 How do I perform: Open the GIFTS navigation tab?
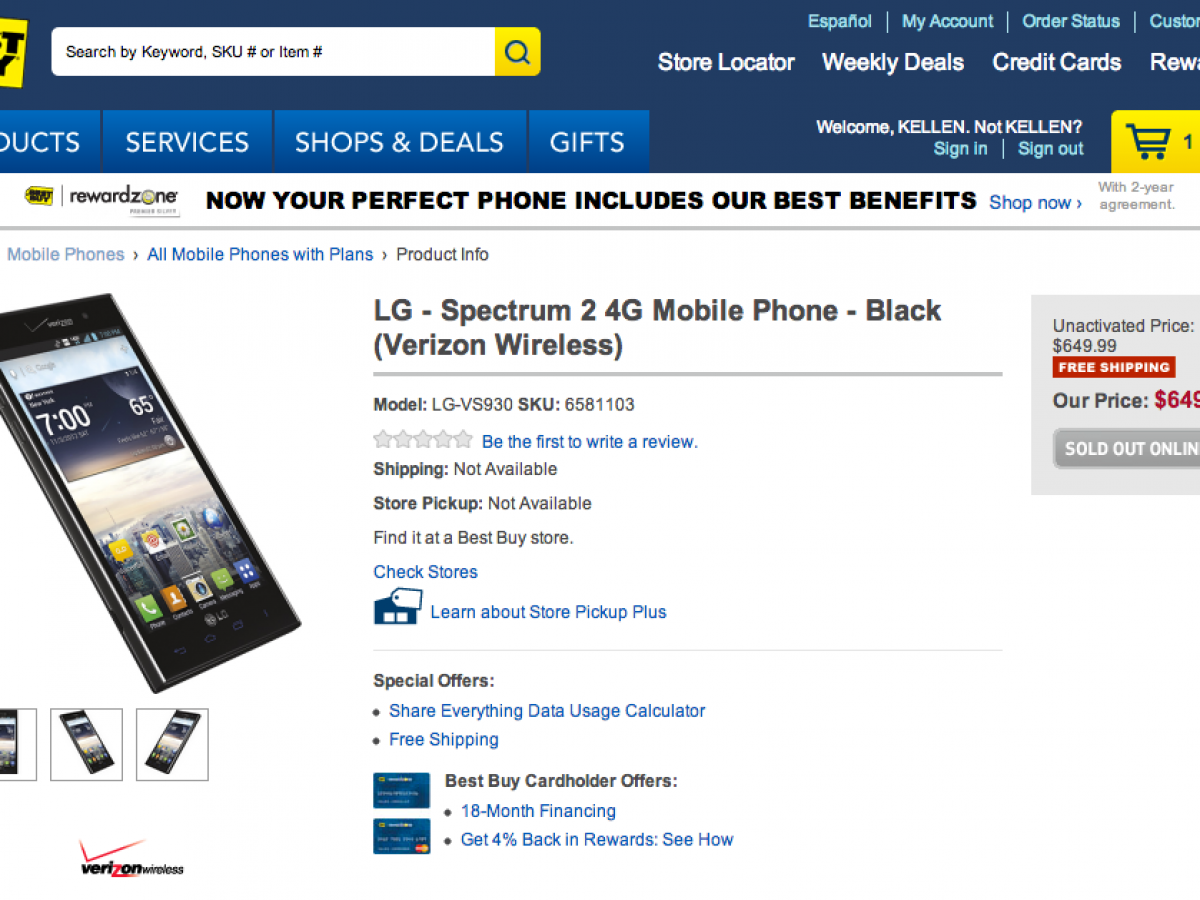tap(587, 142)
